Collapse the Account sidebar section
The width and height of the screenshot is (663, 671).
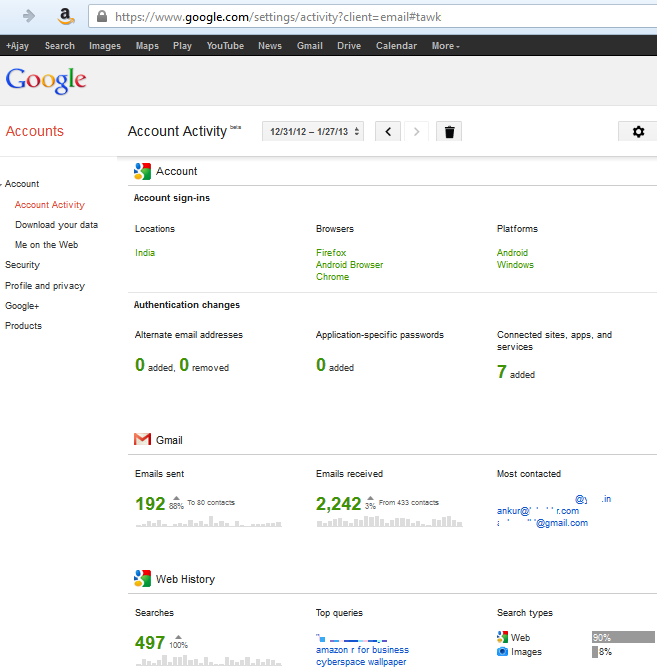(3, 184)
